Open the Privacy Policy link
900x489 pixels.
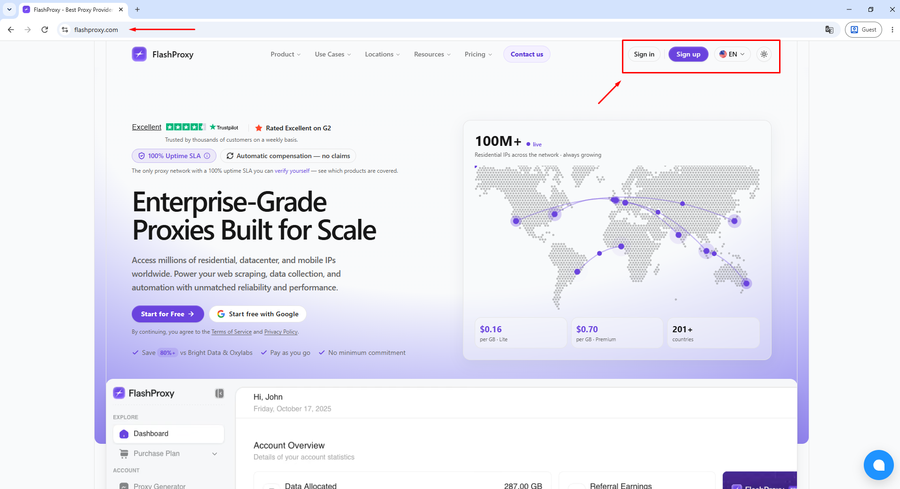(x=281, y=332)
